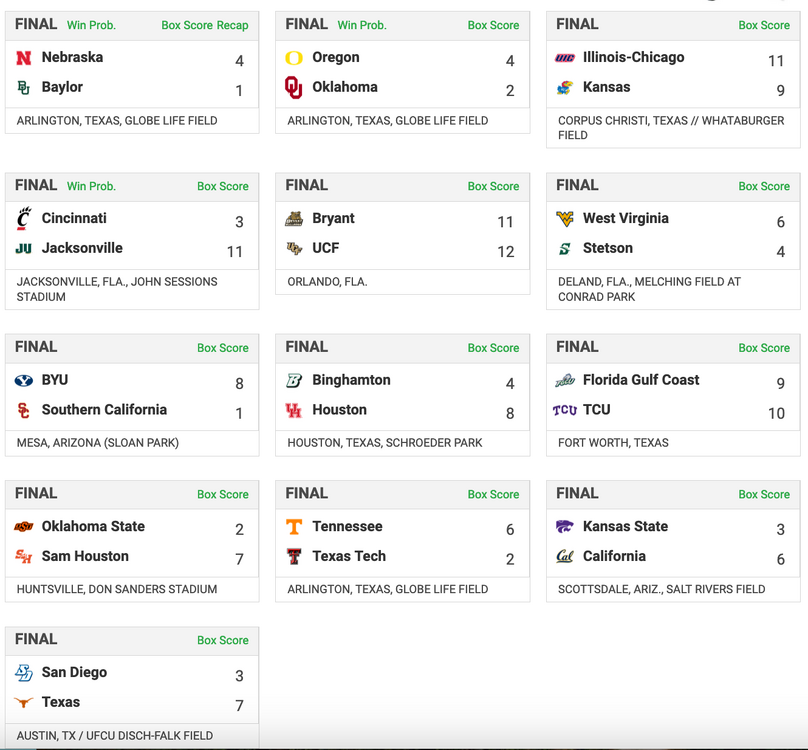This screenshot has width=808, height=750.
Task: Click the Kansas State team name
Action: 625,527
